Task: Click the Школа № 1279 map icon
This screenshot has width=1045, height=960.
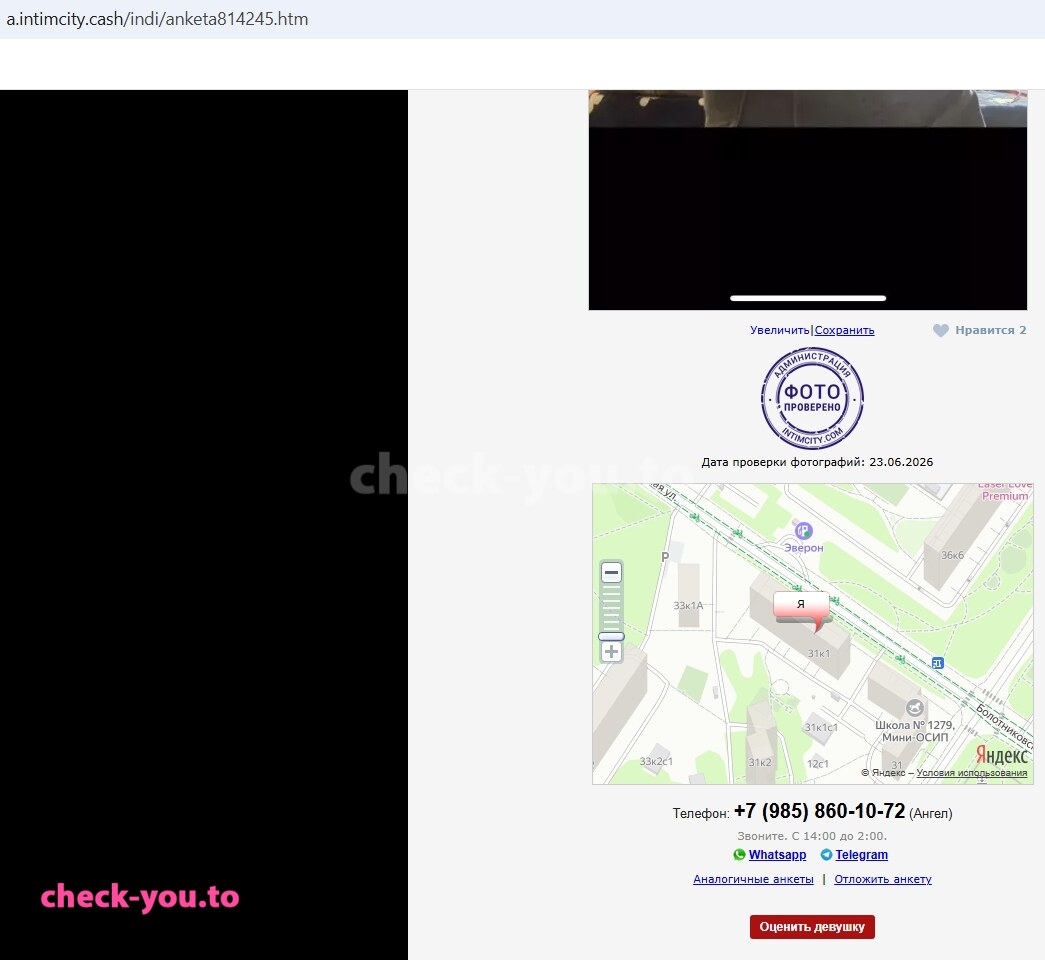Action: [x=914, y=707]
